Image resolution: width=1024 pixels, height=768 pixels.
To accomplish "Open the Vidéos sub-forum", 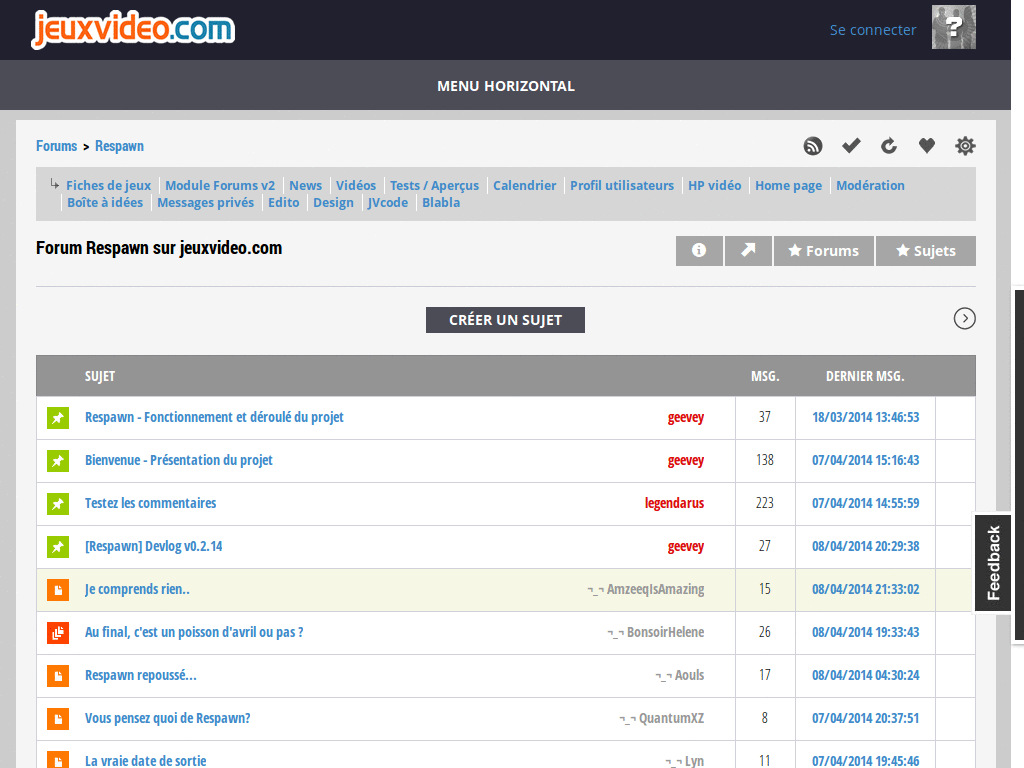I will tap(356, 185).
